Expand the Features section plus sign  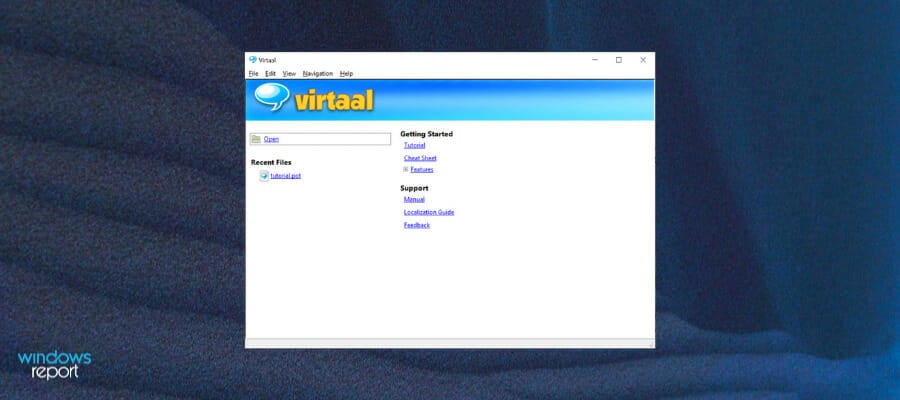pos(406,170)
